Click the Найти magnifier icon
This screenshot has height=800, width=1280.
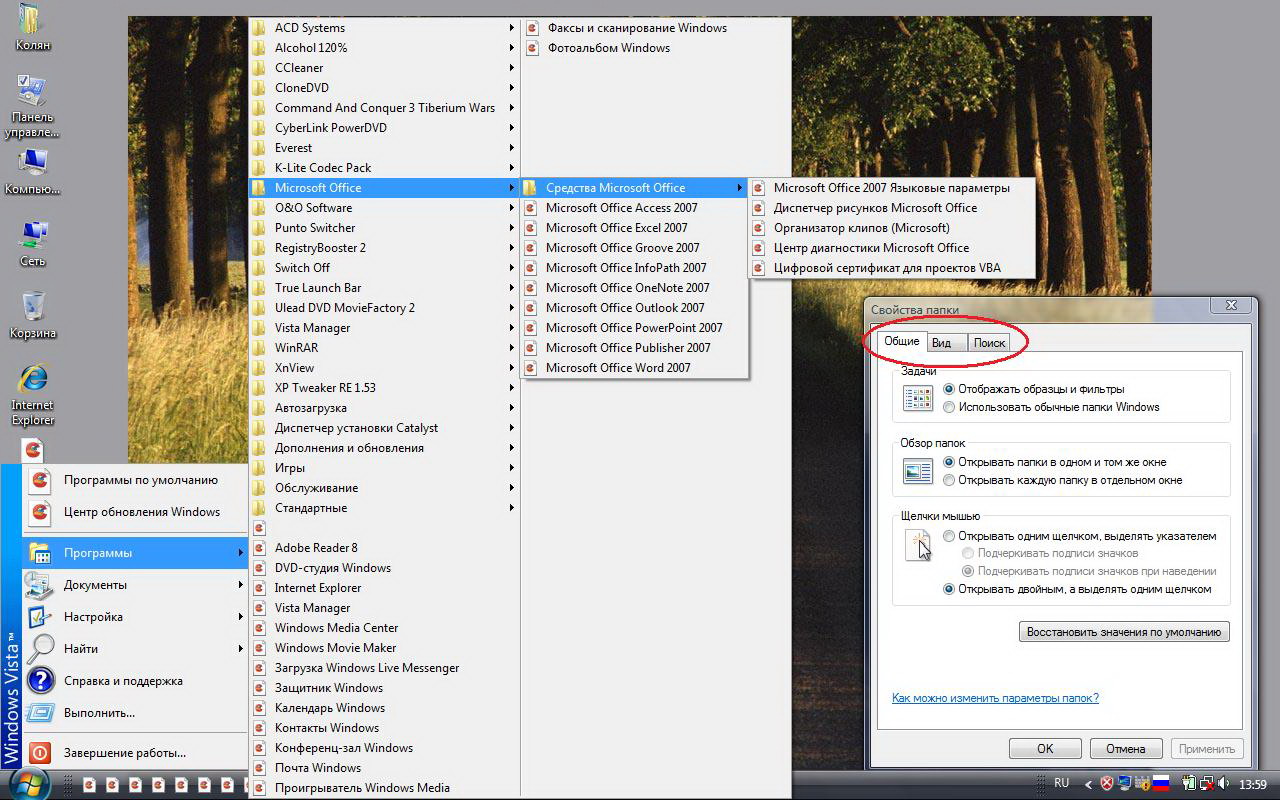40,649
